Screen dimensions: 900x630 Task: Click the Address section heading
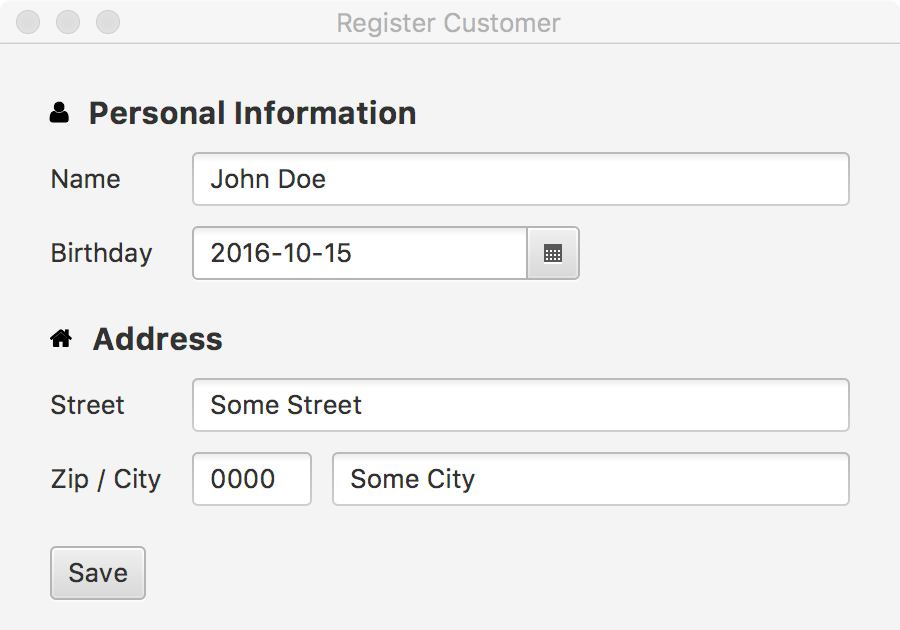click(157, 340)
